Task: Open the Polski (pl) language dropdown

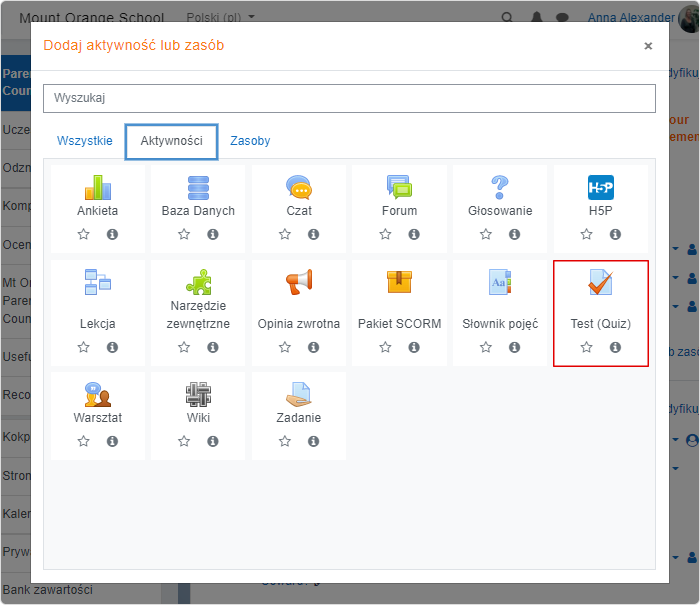Action: [x=220, y=17]
